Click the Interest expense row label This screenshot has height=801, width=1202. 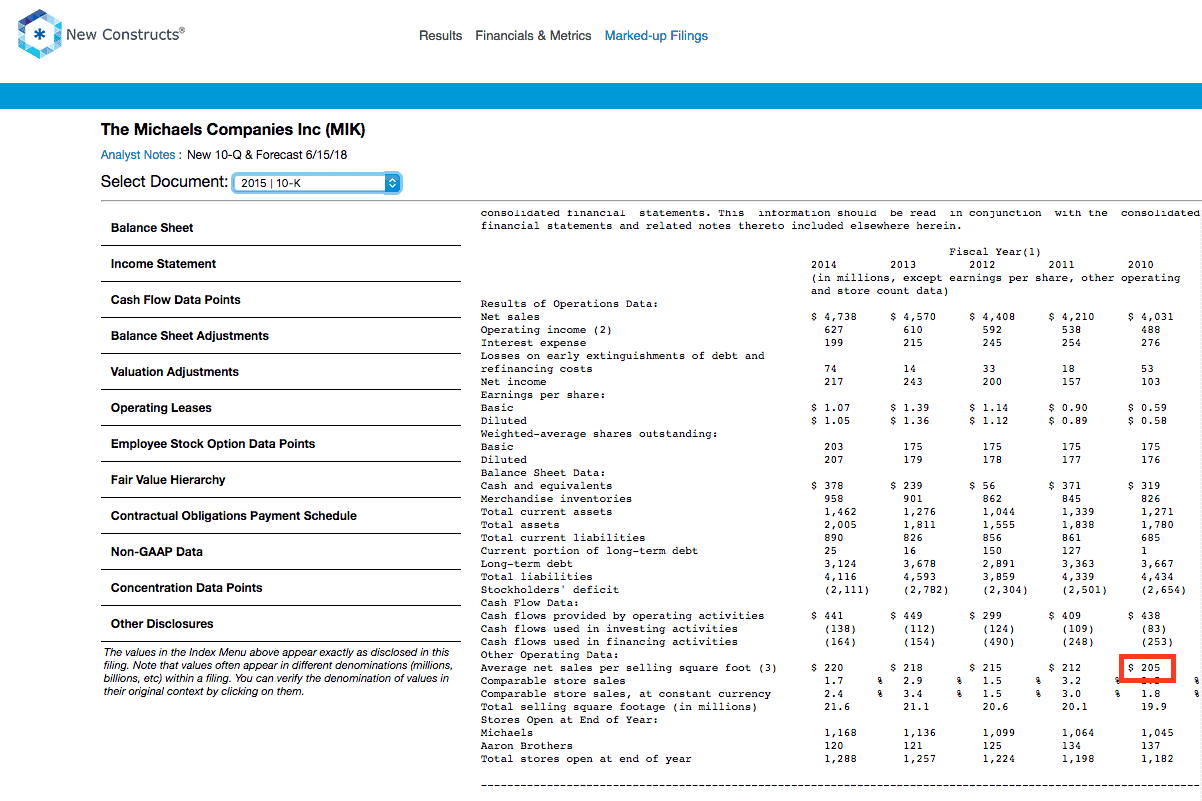click(x=533, y=343)
